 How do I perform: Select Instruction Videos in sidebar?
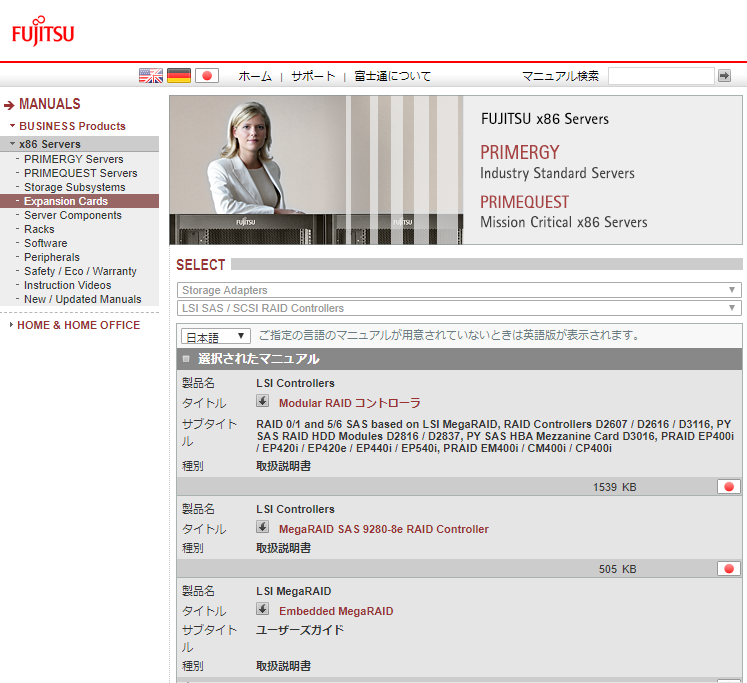[68, 285]
